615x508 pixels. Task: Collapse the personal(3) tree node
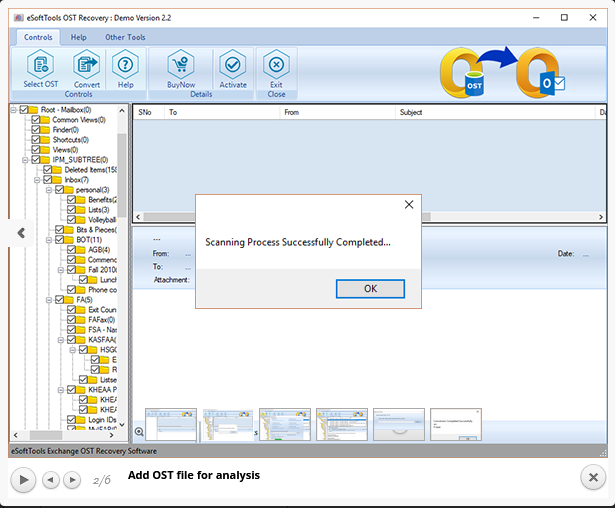[x=49, y=190]
